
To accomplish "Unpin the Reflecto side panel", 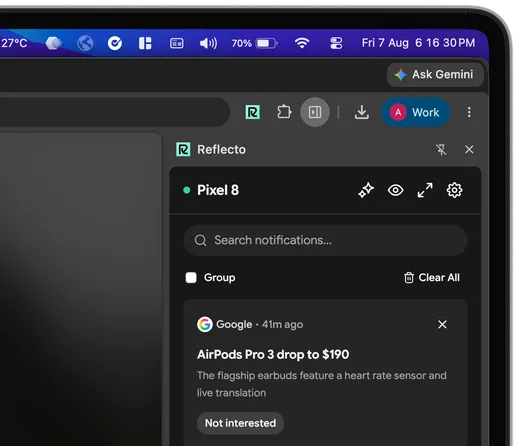I will coord(441,149).
